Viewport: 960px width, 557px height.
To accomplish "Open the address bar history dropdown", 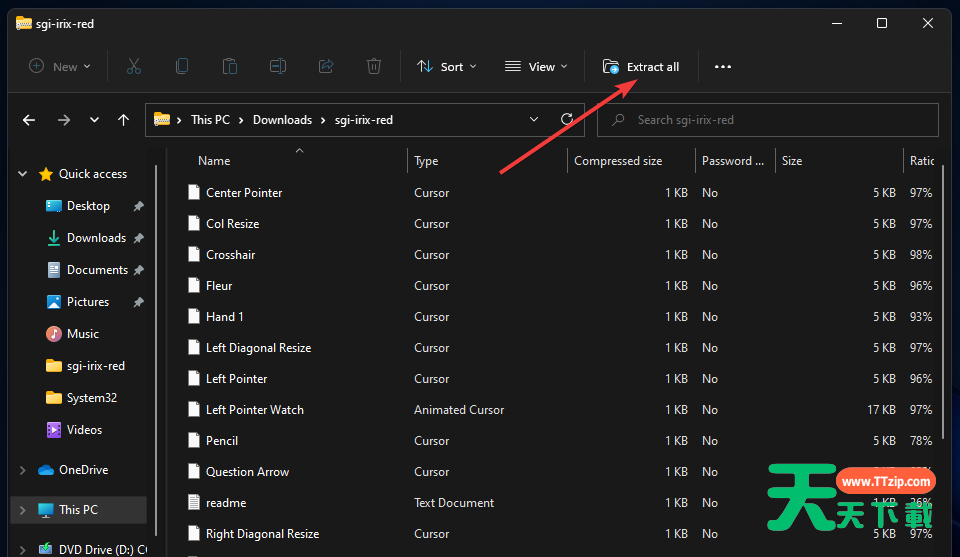I will pos(534,120).
